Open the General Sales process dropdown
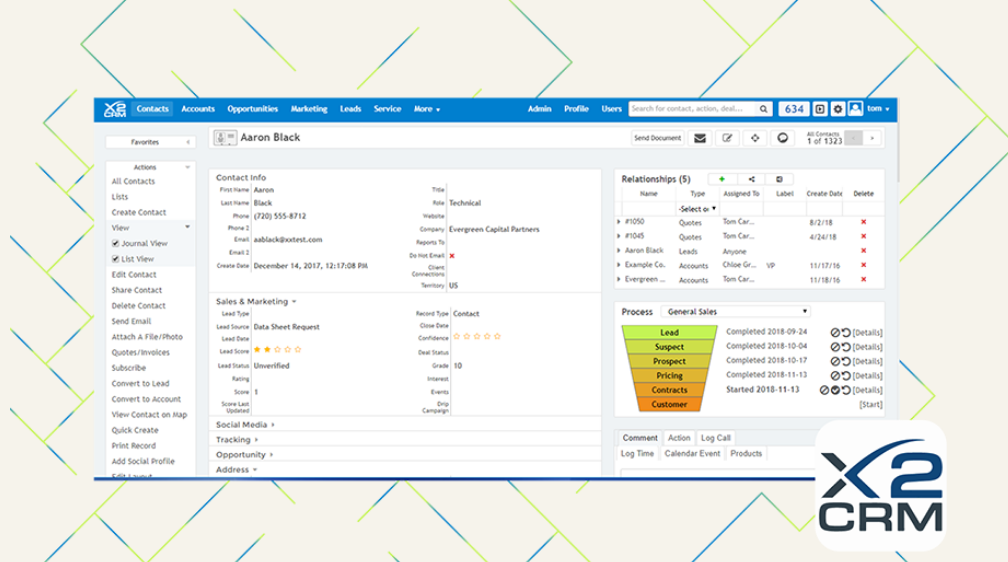This screenshot has width=1008, height=562. [736, 312]
